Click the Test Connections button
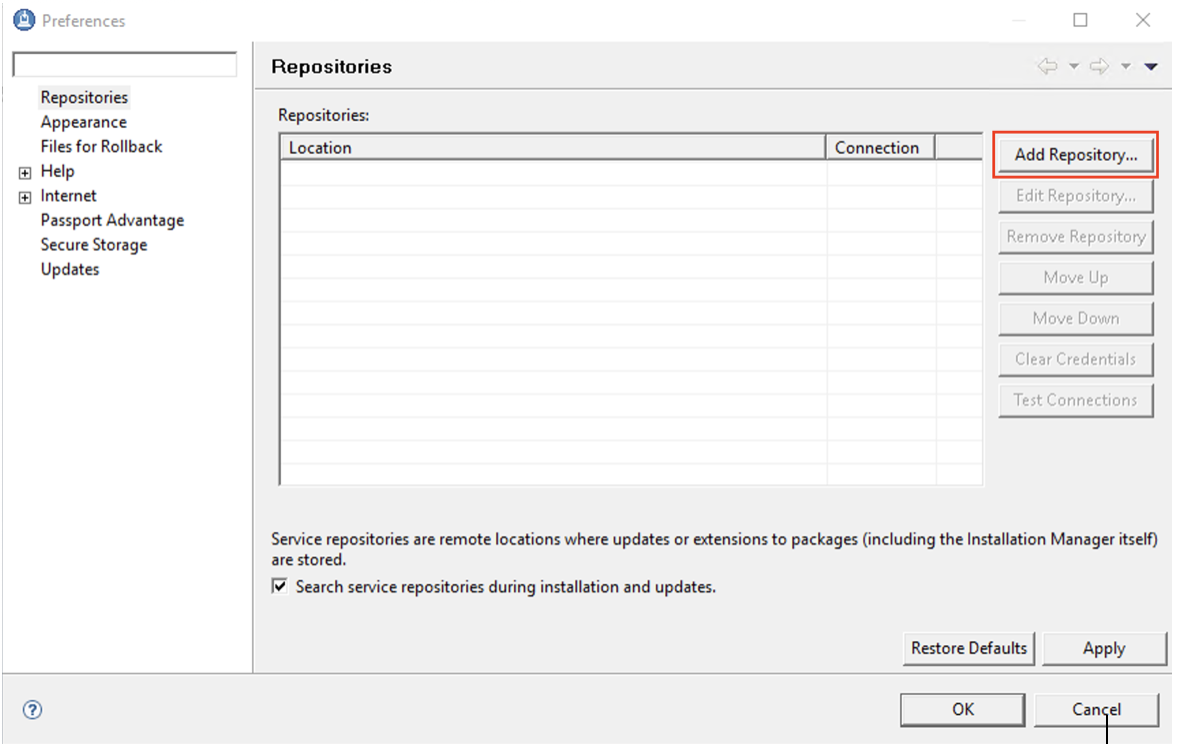1182x744 pixels. 1076,400
